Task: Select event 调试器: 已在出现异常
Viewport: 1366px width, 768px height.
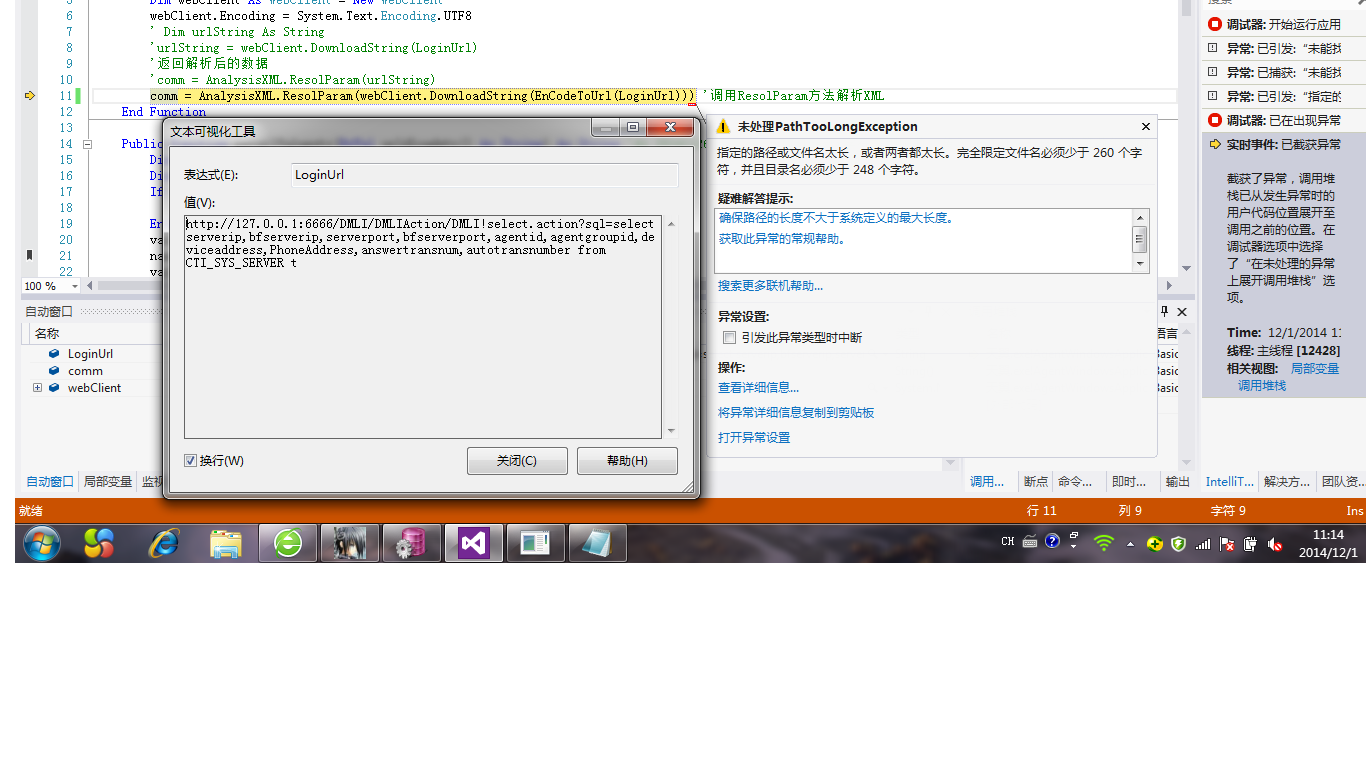Action: [1283, 120]
